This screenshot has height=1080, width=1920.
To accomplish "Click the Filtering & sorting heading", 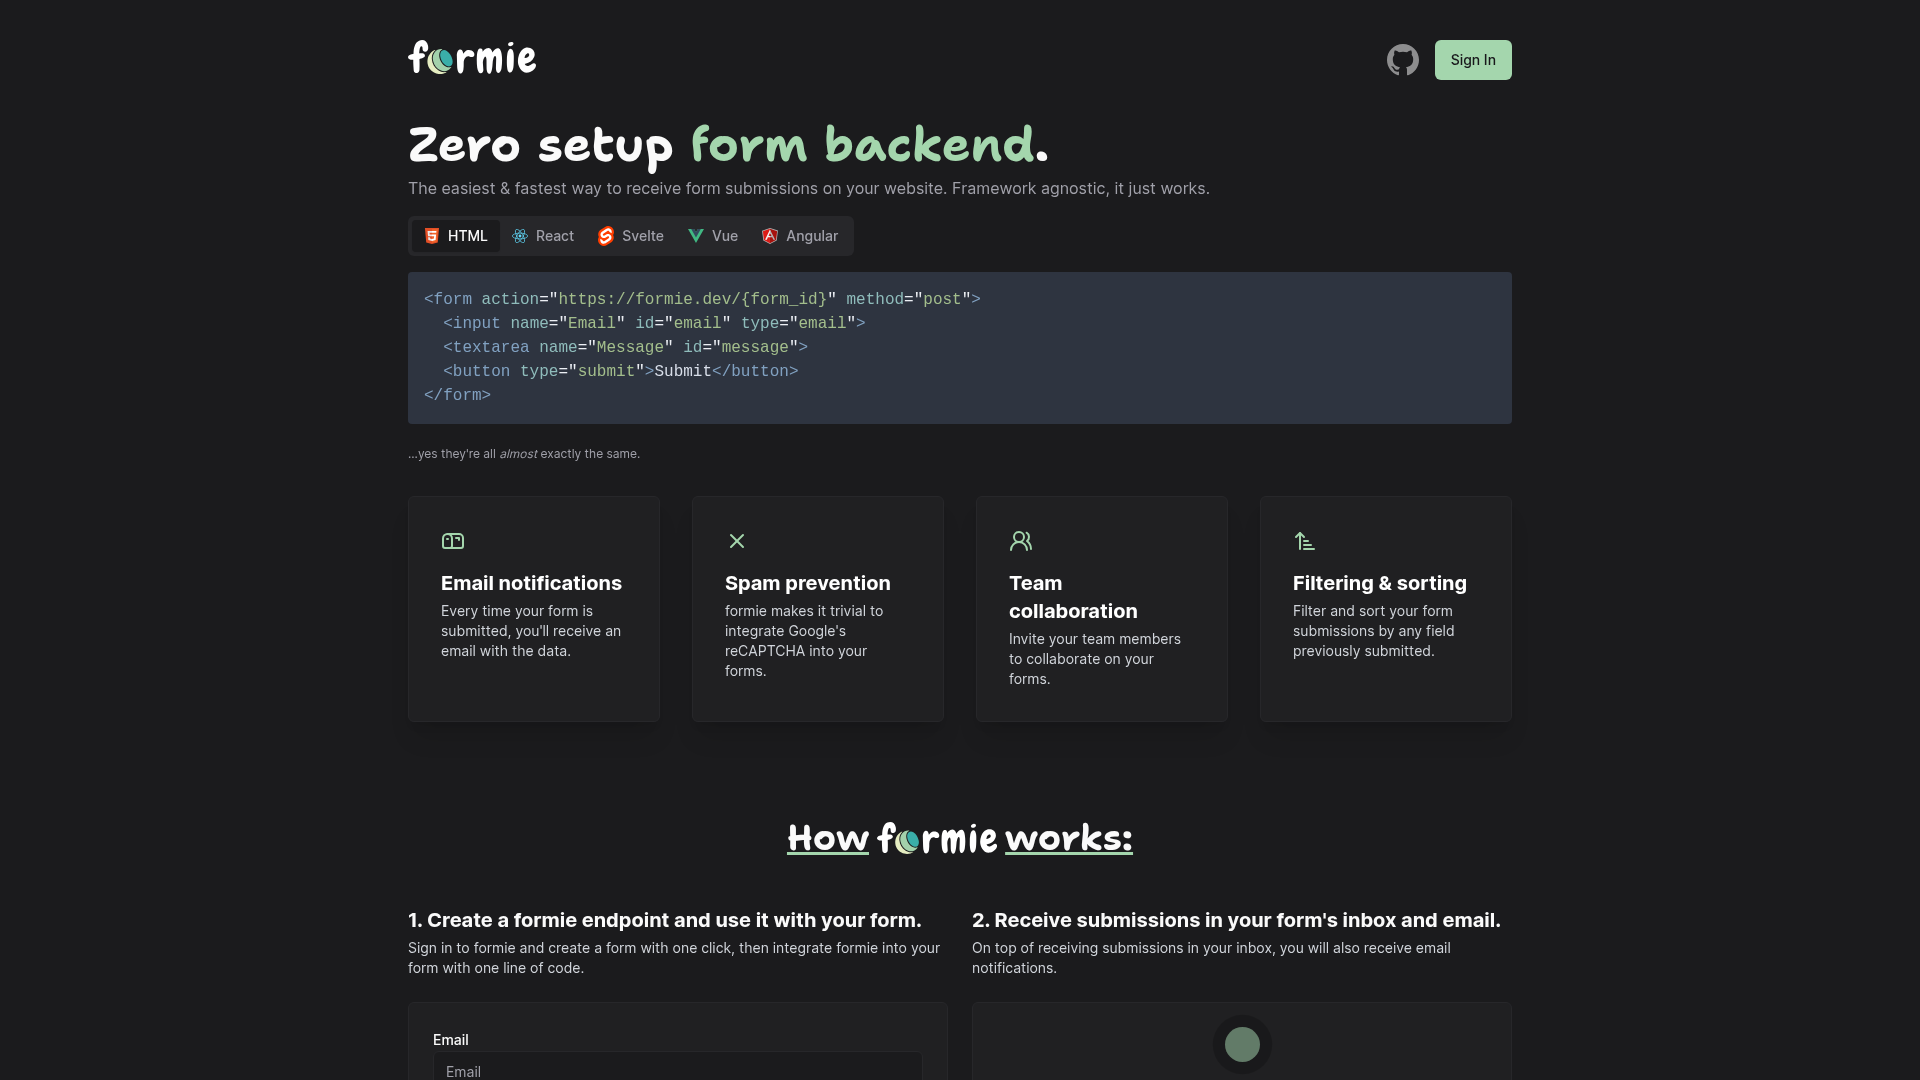I will [x=1380, y=583].
